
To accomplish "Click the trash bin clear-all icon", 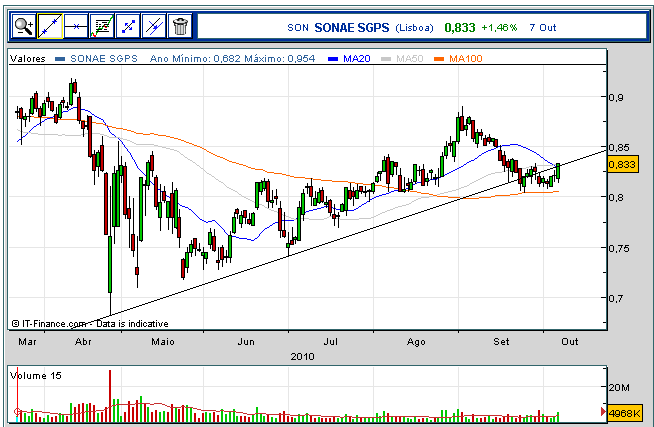I will (180, 27).
